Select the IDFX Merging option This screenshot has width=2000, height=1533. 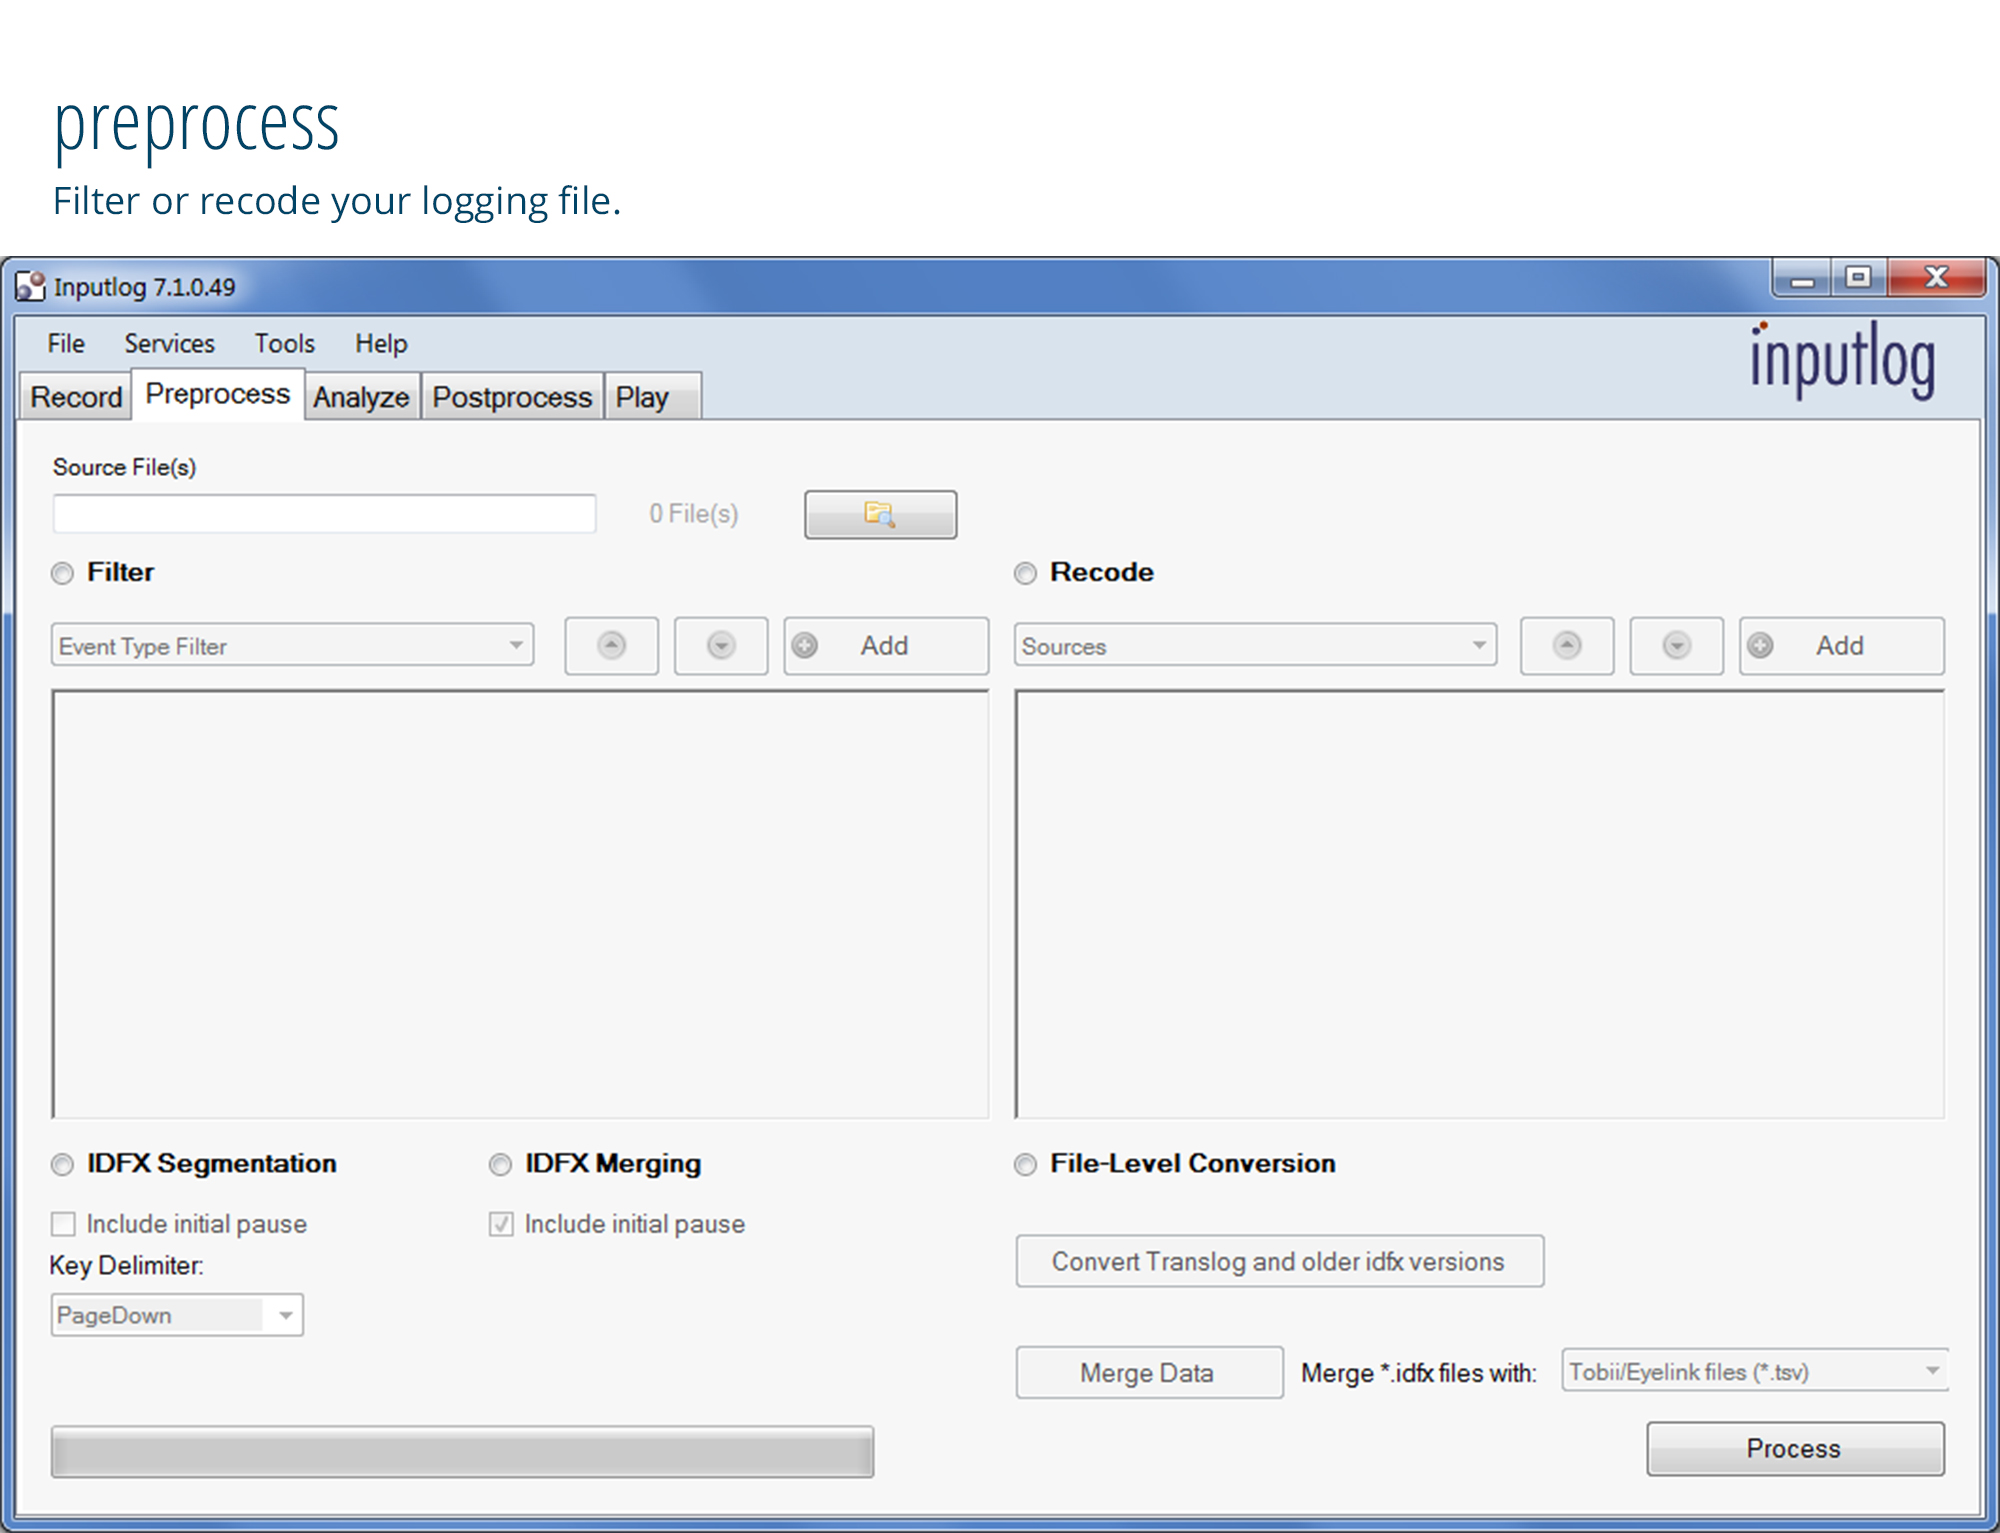click(500, 1165)
